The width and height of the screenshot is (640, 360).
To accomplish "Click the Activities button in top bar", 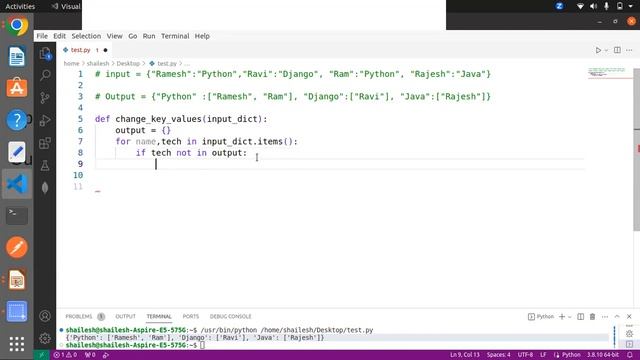I will point(20,6).
